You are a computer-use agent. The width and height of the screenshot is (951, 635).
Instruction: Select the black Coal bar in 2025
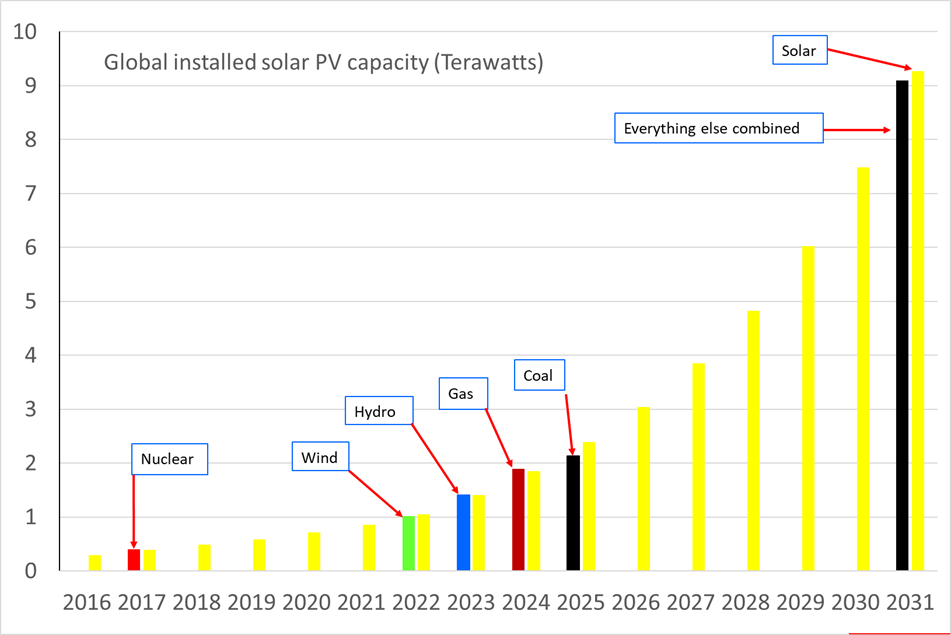(573, 513)
